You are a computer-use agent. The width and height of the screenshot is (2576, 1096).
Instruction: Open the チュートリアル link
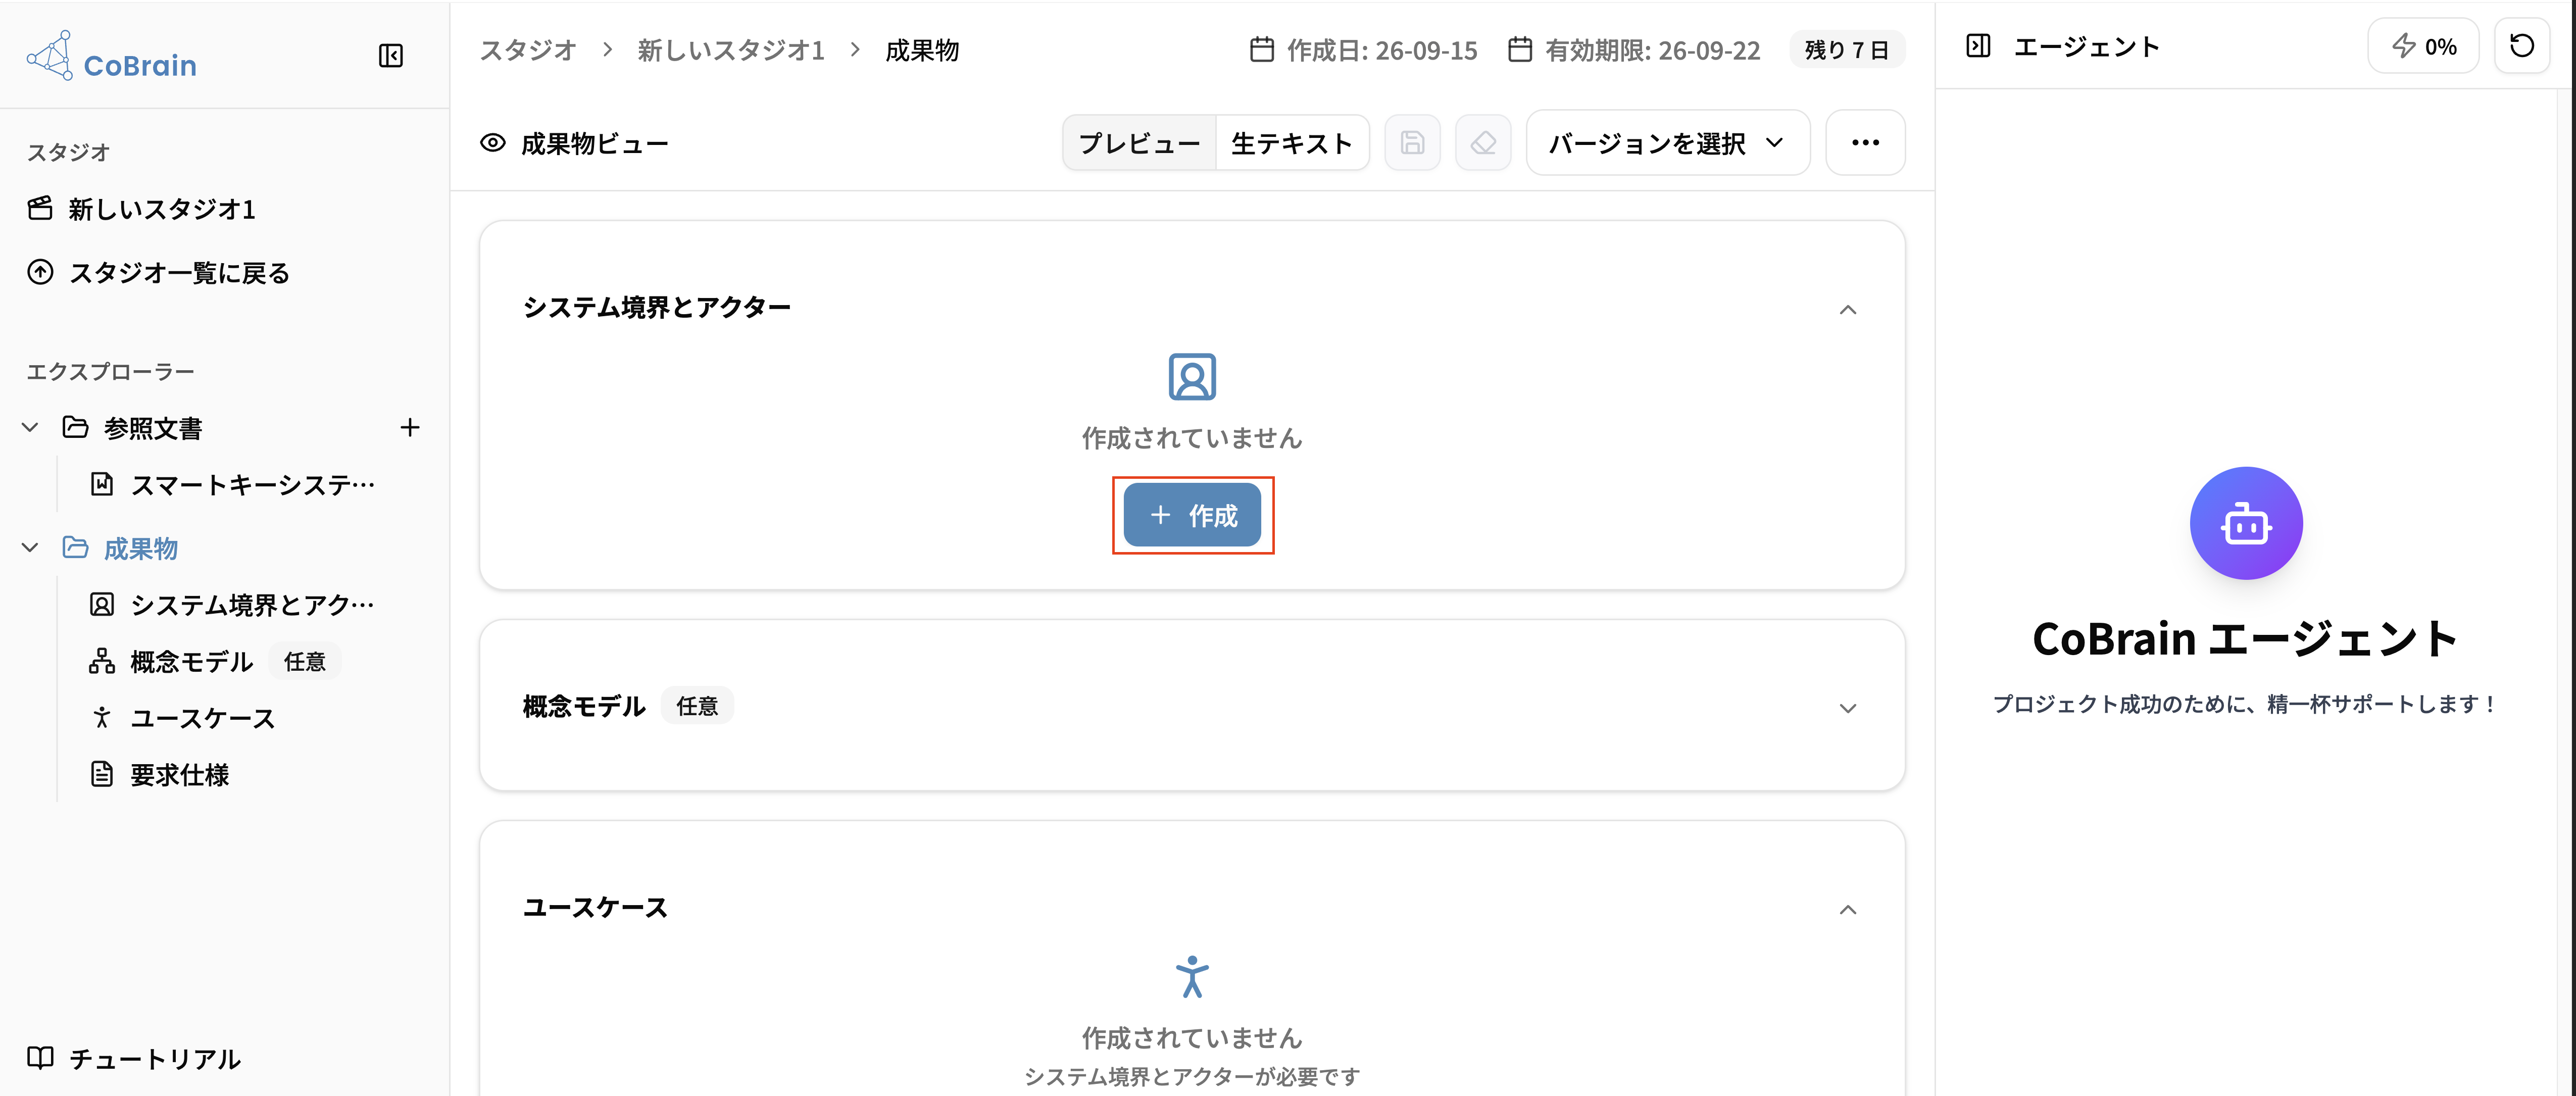(x=134, y=1059)
